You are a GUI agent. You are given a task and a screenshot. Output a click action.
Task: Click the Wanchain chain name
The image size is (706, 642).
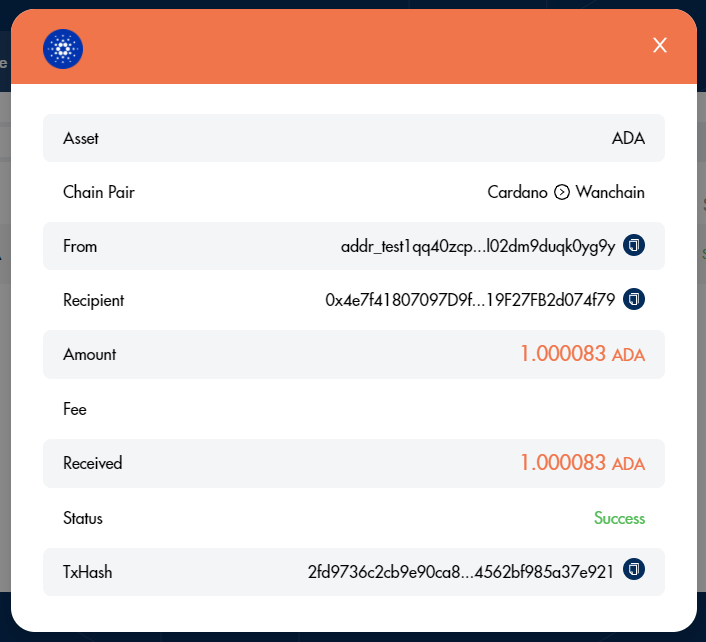(610, 192)
